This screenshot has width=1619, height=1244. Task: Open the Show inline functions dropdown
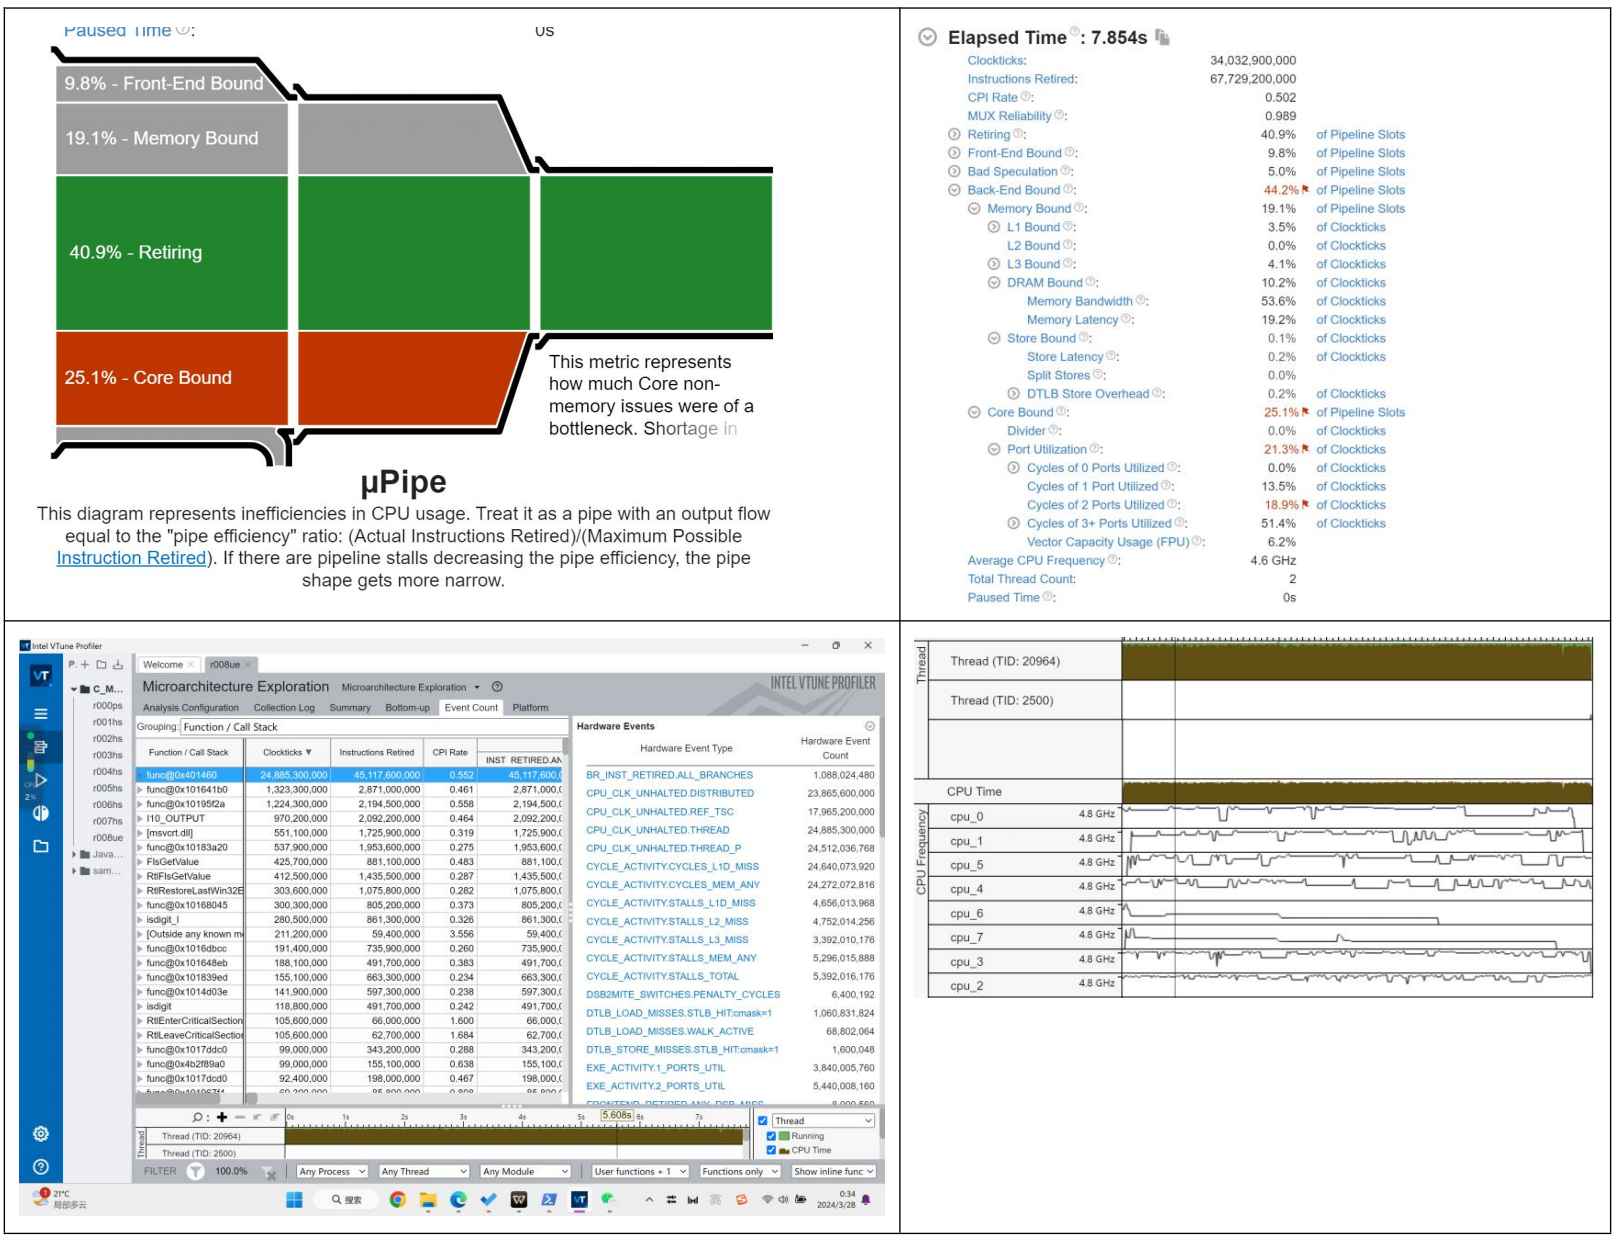click(834, 1171)
